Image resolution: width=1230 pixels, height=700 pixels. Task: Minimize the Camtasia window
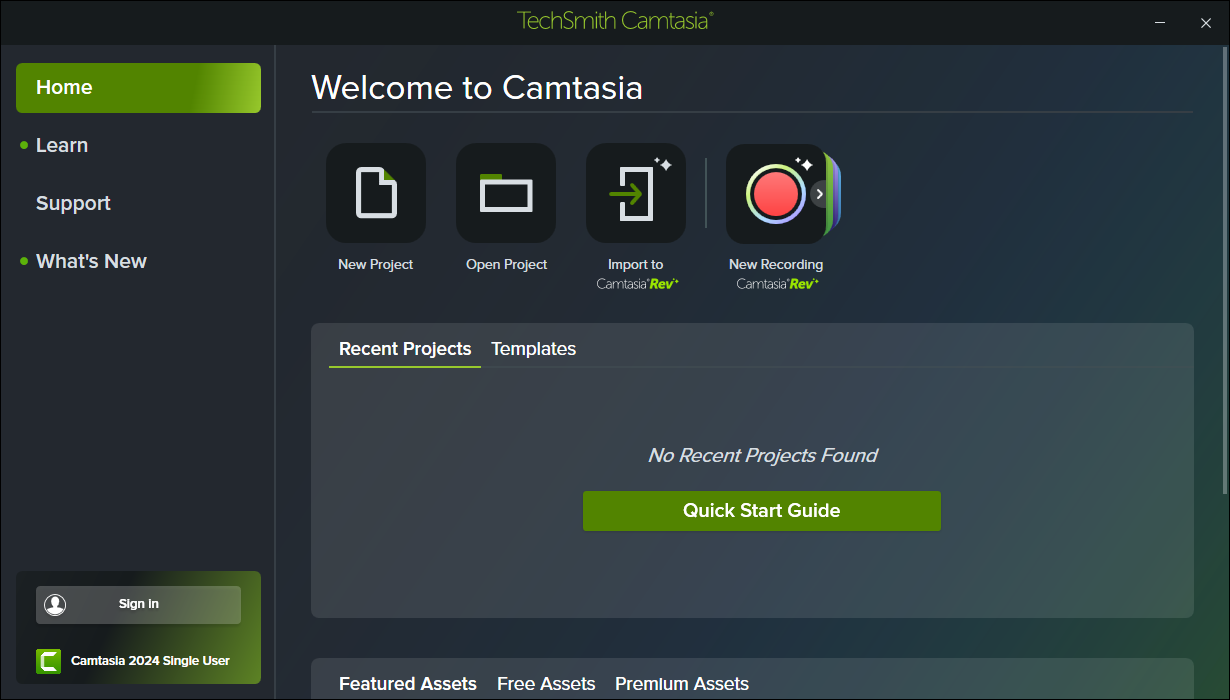1160,22
